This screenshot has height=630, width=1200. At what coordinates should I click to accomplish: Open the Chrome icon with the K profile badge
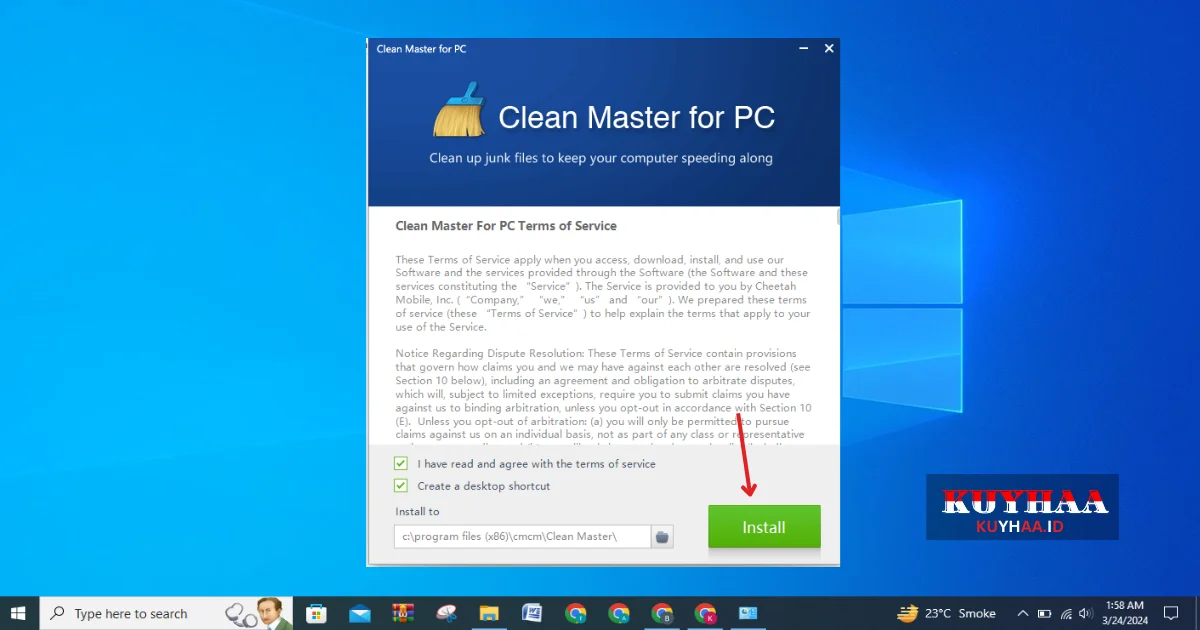pyautogui.click(x=705, y=613)
